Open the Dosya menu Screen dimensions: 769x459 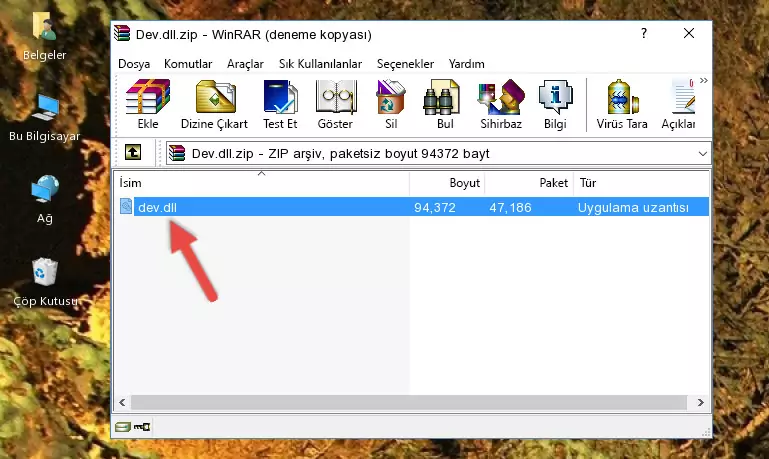point(134,64)
